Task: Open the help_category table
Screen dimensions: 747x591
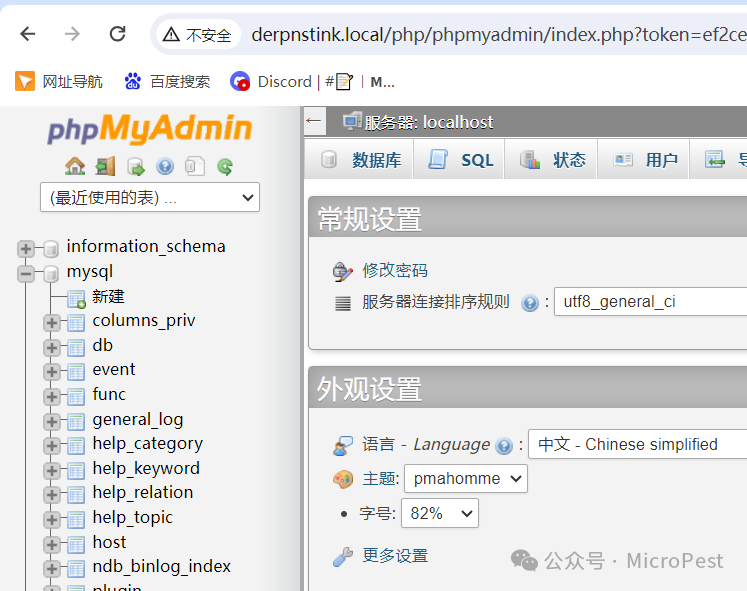Action: (147, 444)
